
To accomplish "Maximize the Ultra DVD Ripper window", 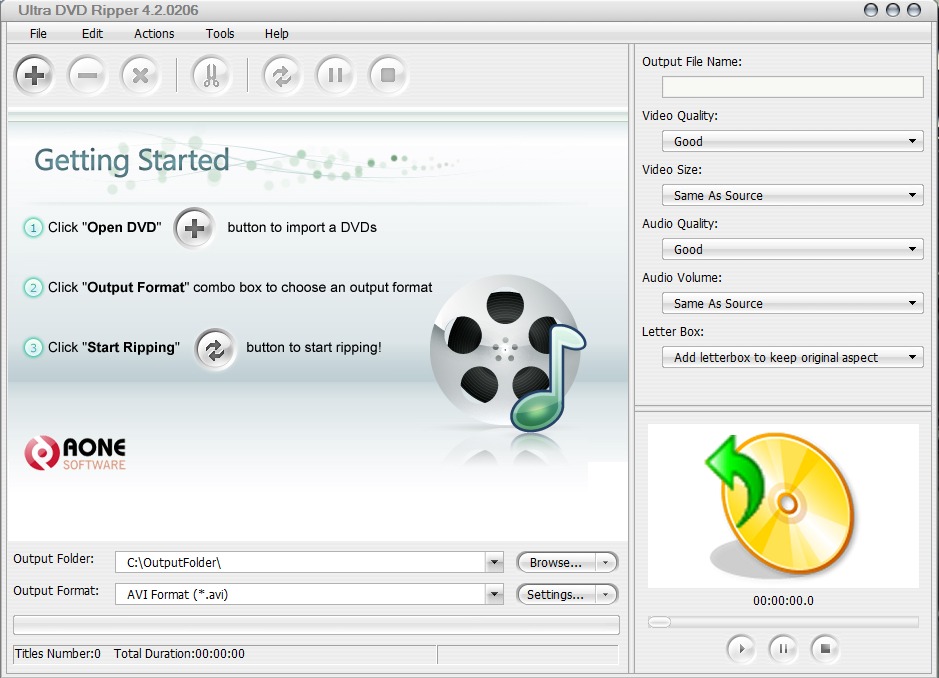I will coord(893,10).
